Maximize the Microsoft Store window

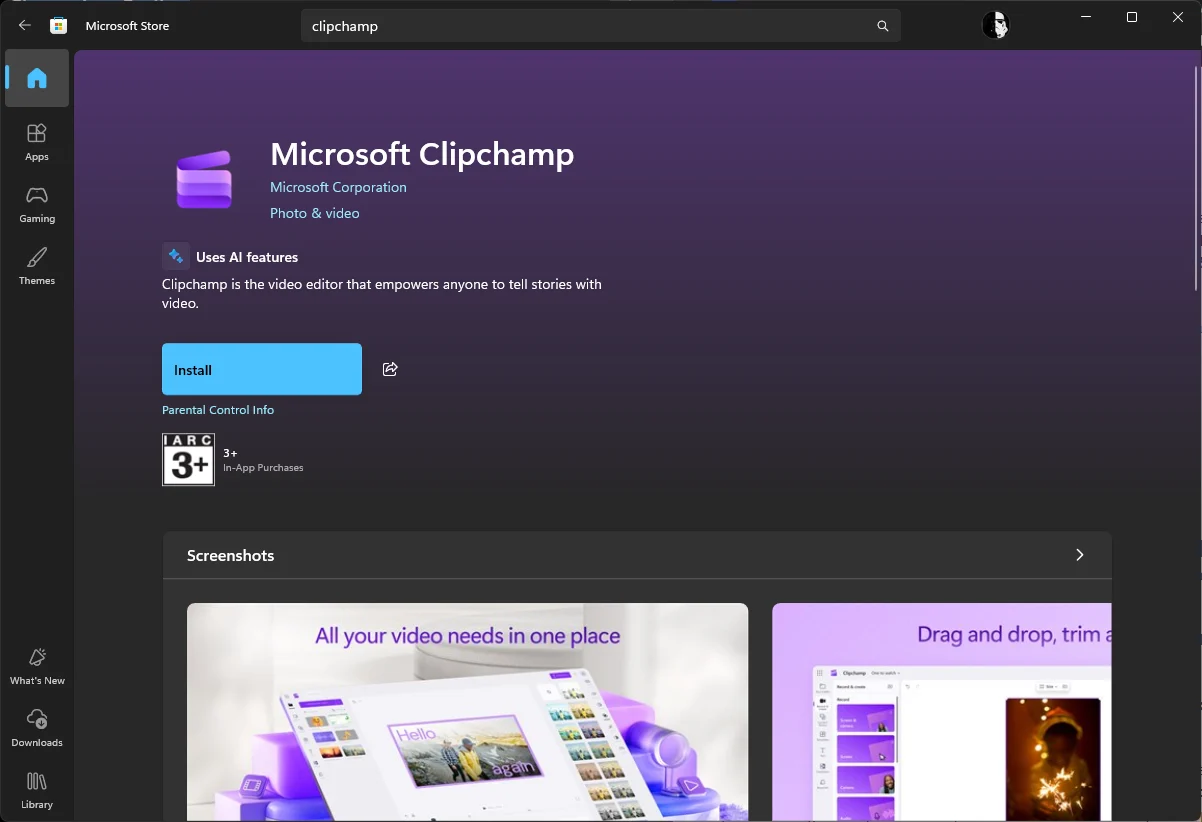[x=1132, y=17]
